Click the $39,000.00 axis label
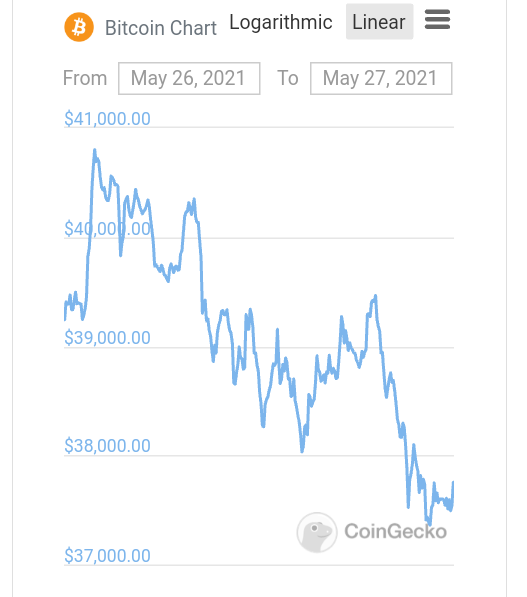This screenshot has height=597, width=527. click(107, 338)
